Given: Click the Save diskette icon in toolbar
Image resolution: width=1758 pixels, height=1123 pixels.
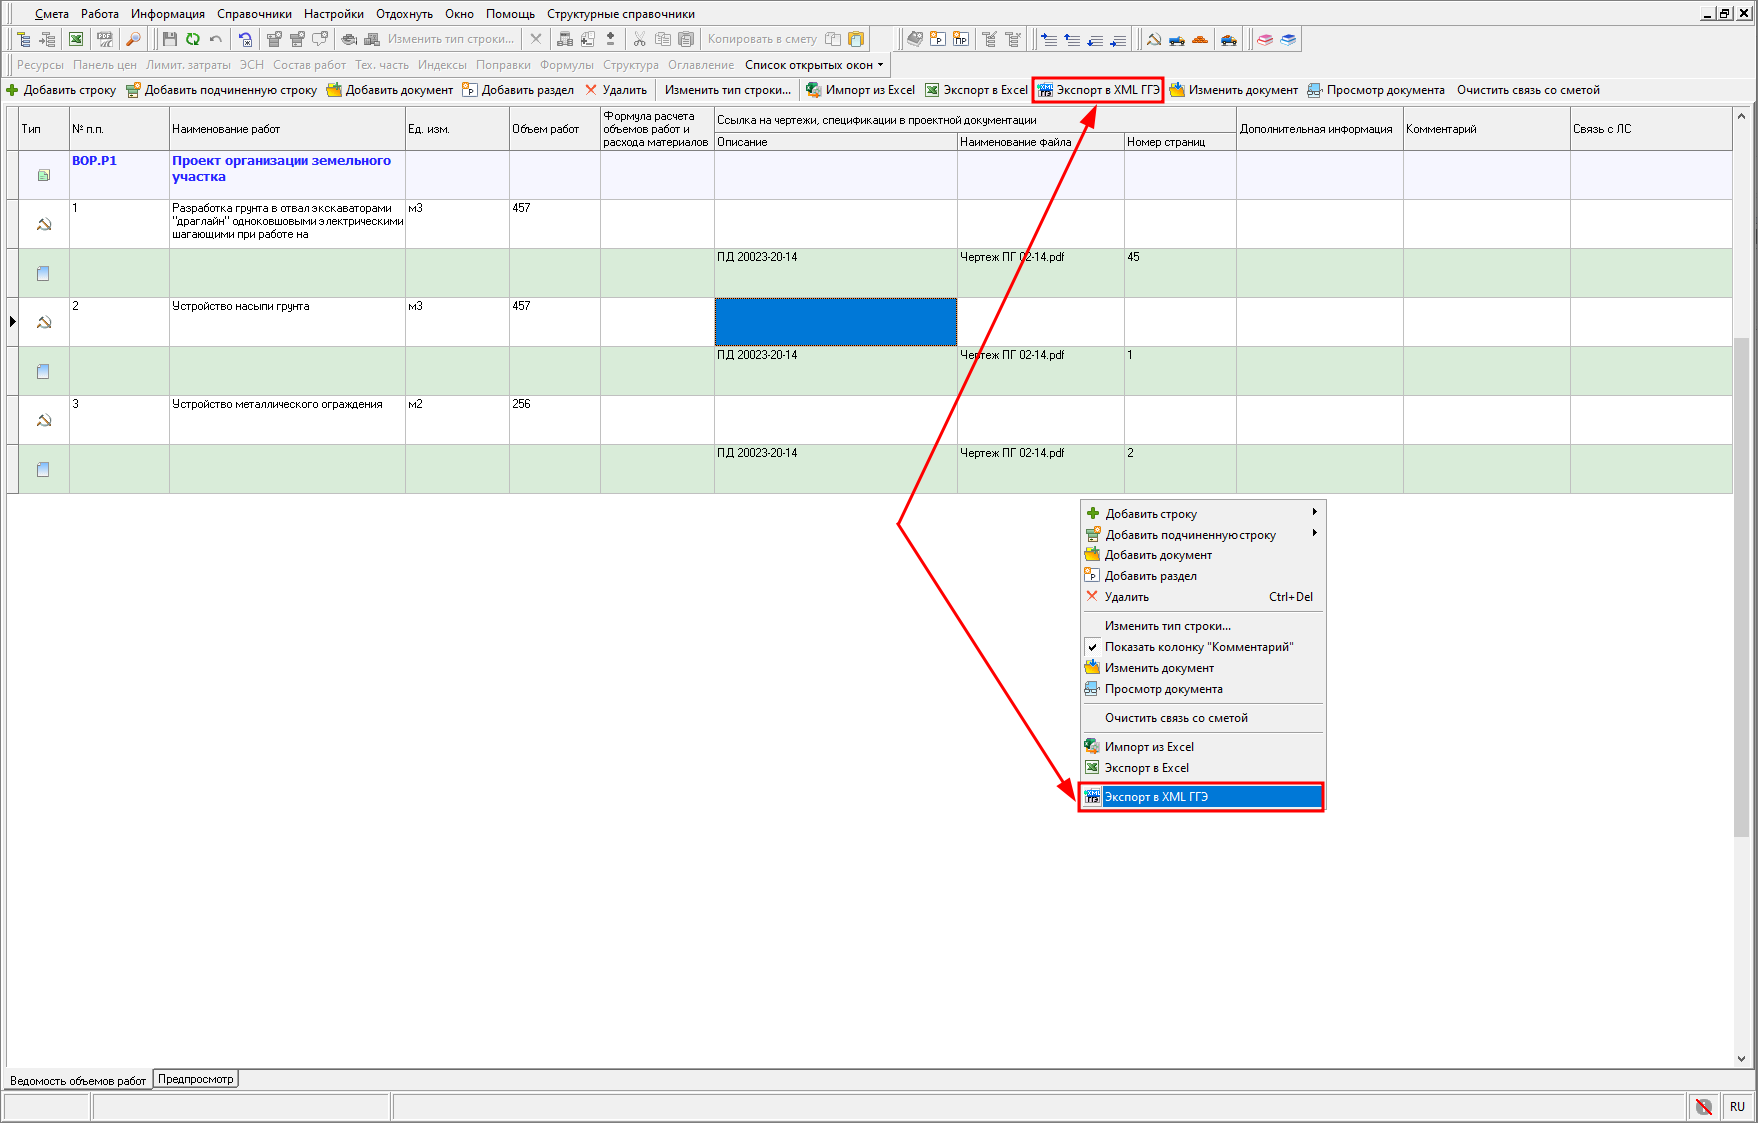Looking at the screenshot, I should (x=169, y=39).
